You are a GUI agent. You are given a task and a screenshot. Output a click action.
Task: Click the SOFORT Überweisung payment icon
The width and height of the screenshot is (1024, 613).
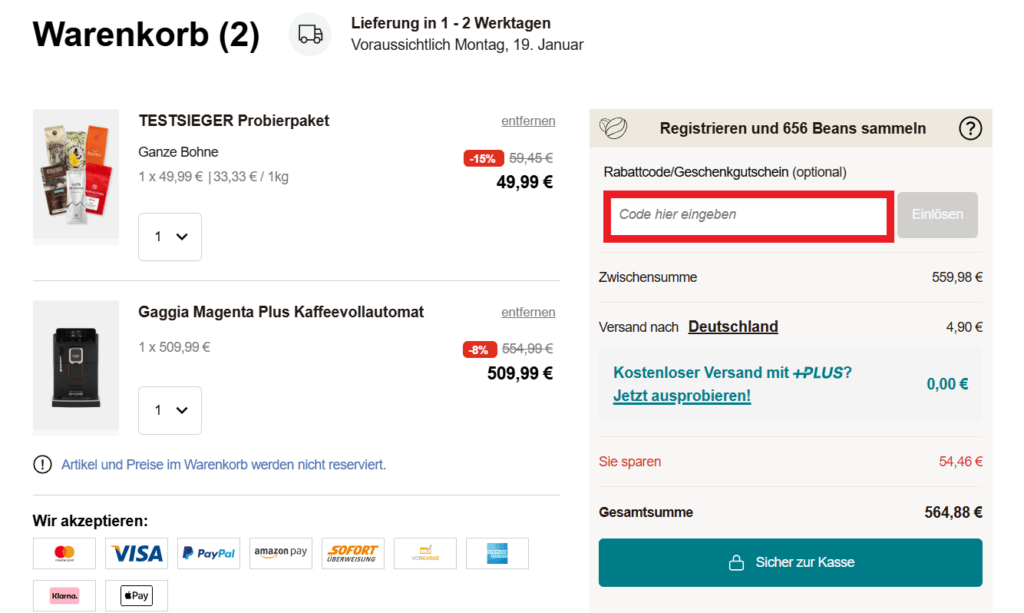coord(352,553)
